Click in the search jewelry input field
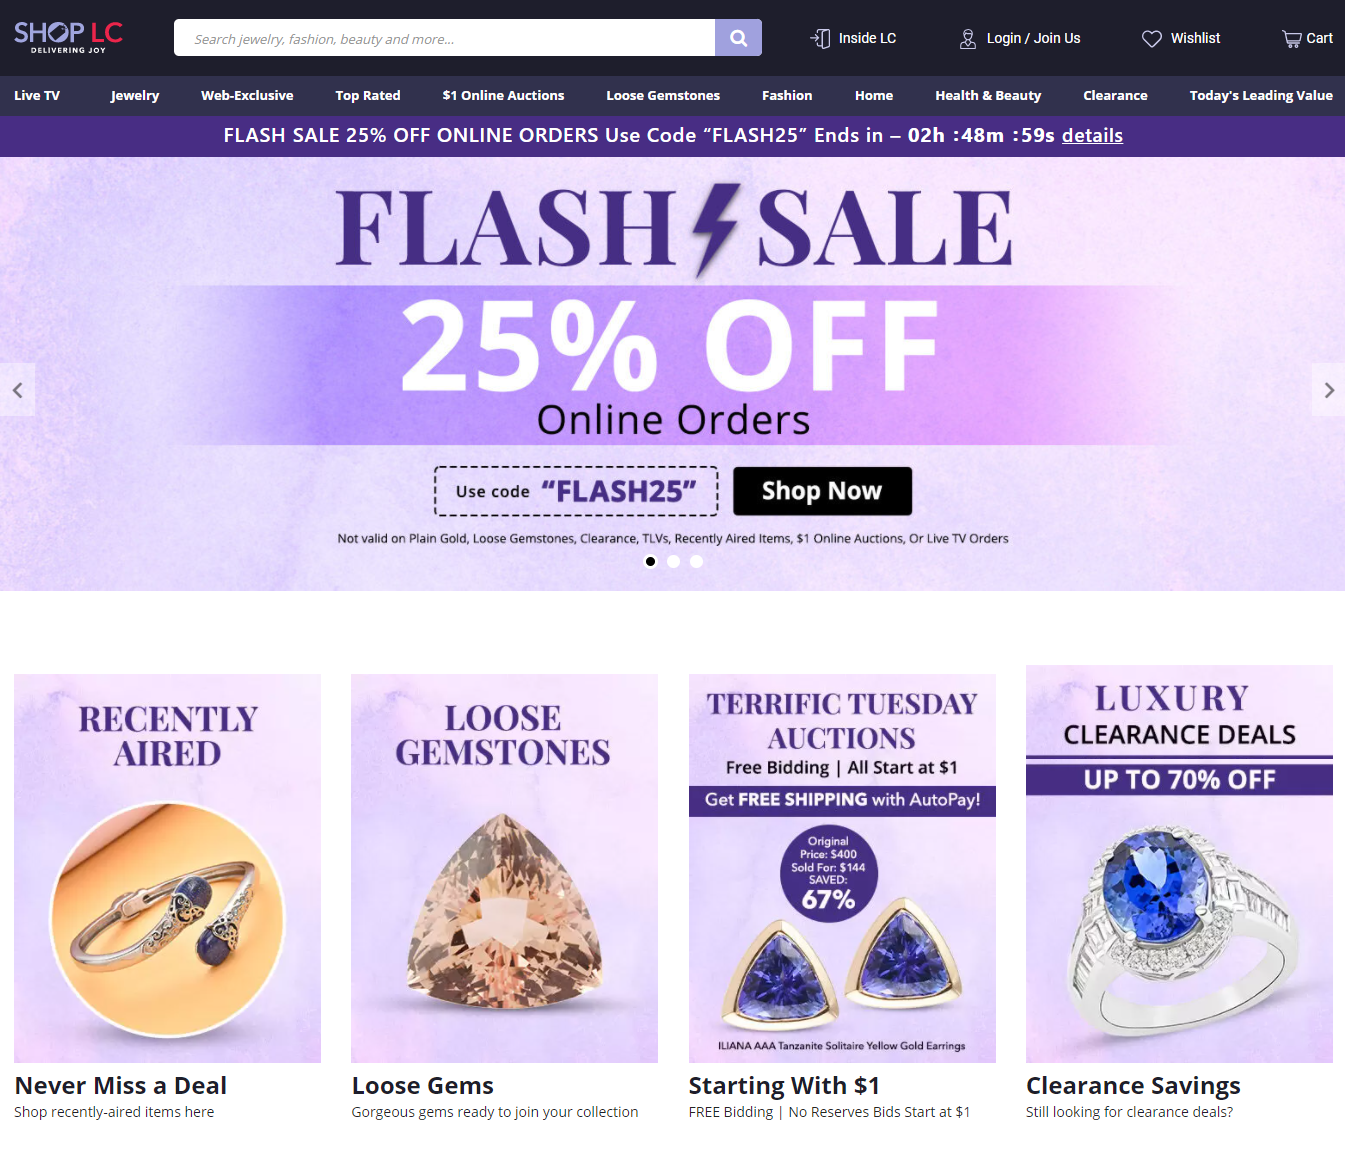Viewport: 1345px width, 1161px height. [444, 38]
